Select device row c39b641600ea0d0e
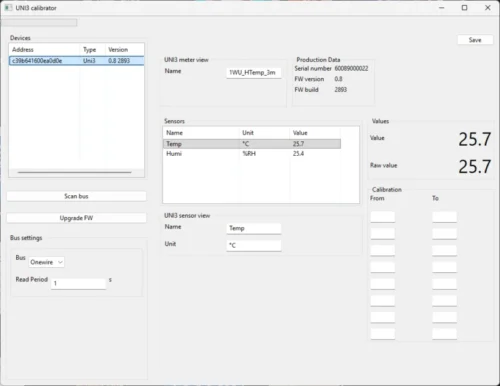Viewport: 500px width, 386px height. 77,61
